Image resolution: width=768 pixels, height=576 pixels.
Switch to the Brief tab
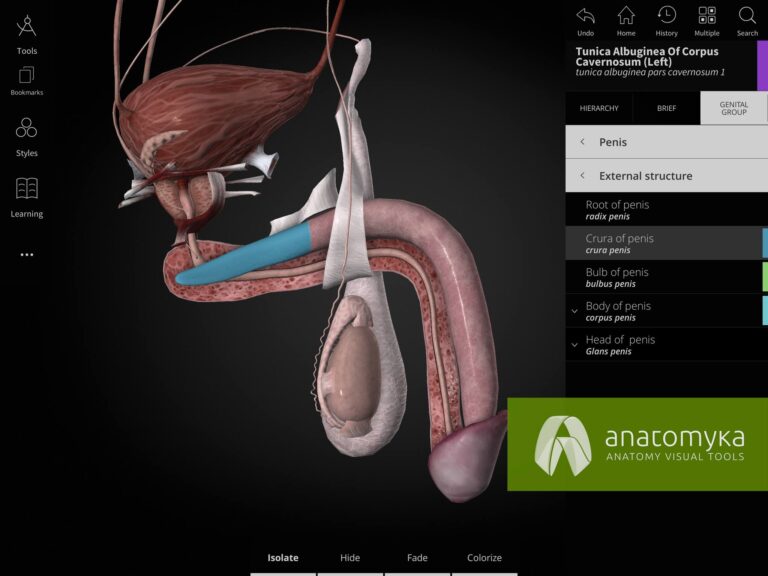(x=666, y=108)
